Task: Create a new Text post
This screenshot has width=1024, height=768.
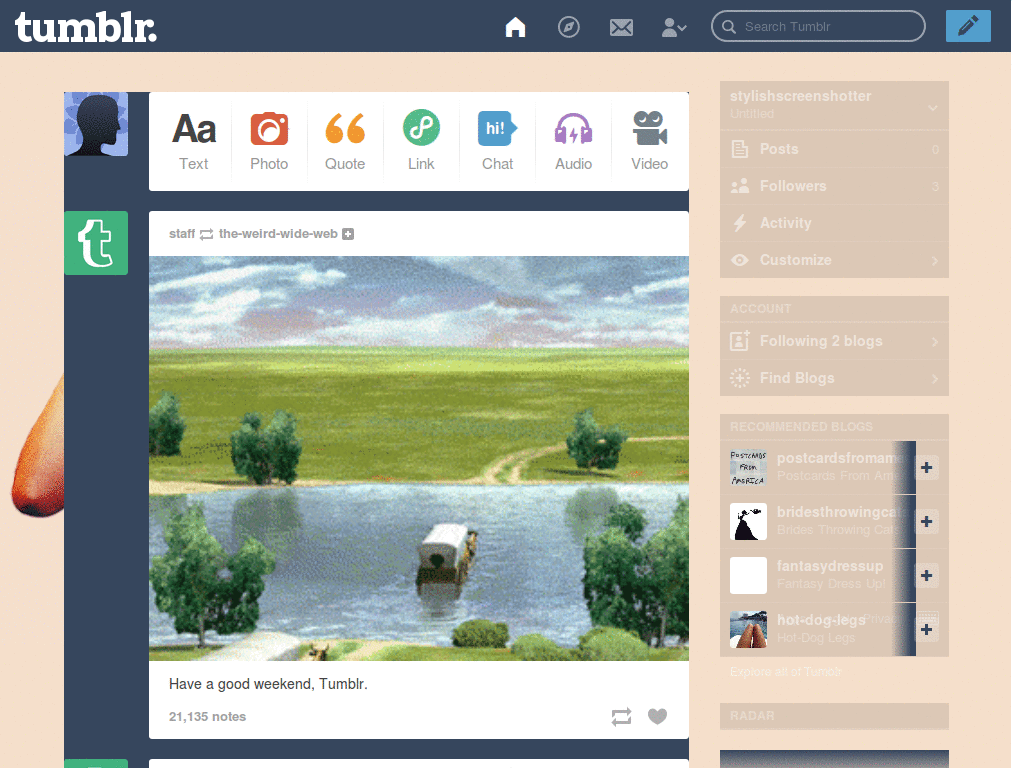Action: [x=194, y=141]
